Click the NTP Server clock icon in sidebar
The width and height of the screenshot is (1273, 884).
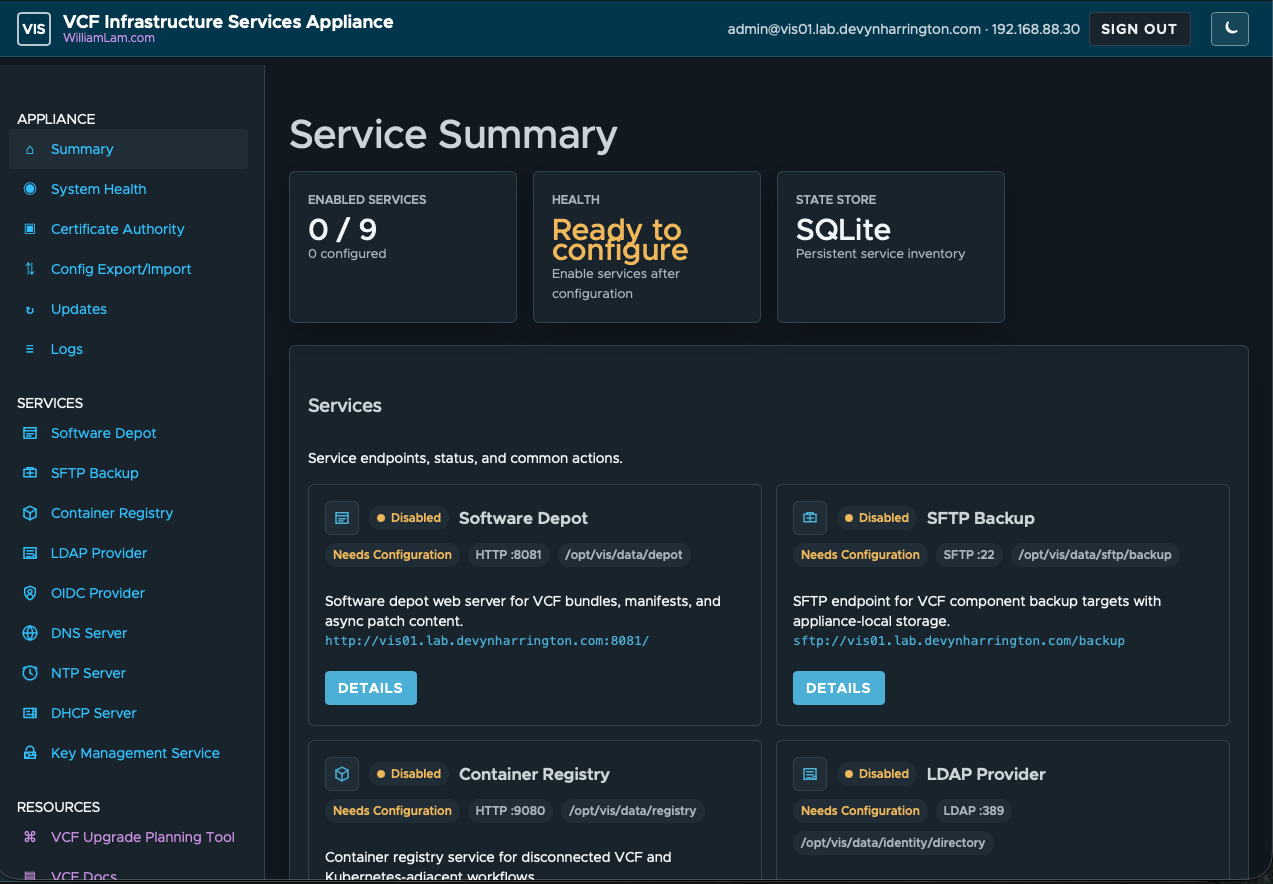[30, 673]
